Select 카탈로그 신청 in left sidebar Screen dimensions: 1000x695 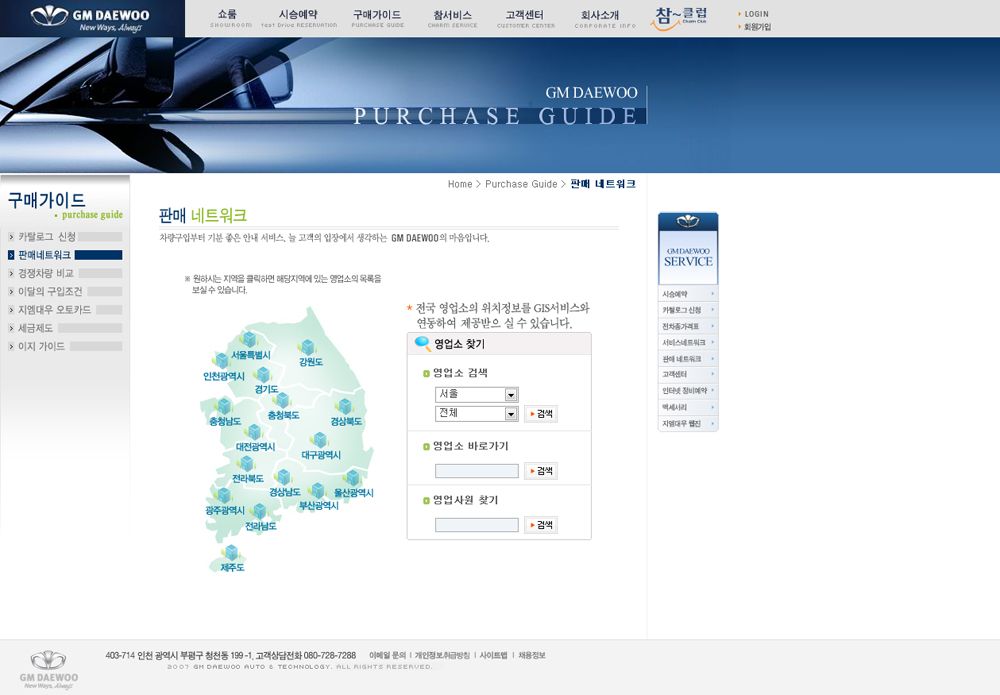click(47, 237)
